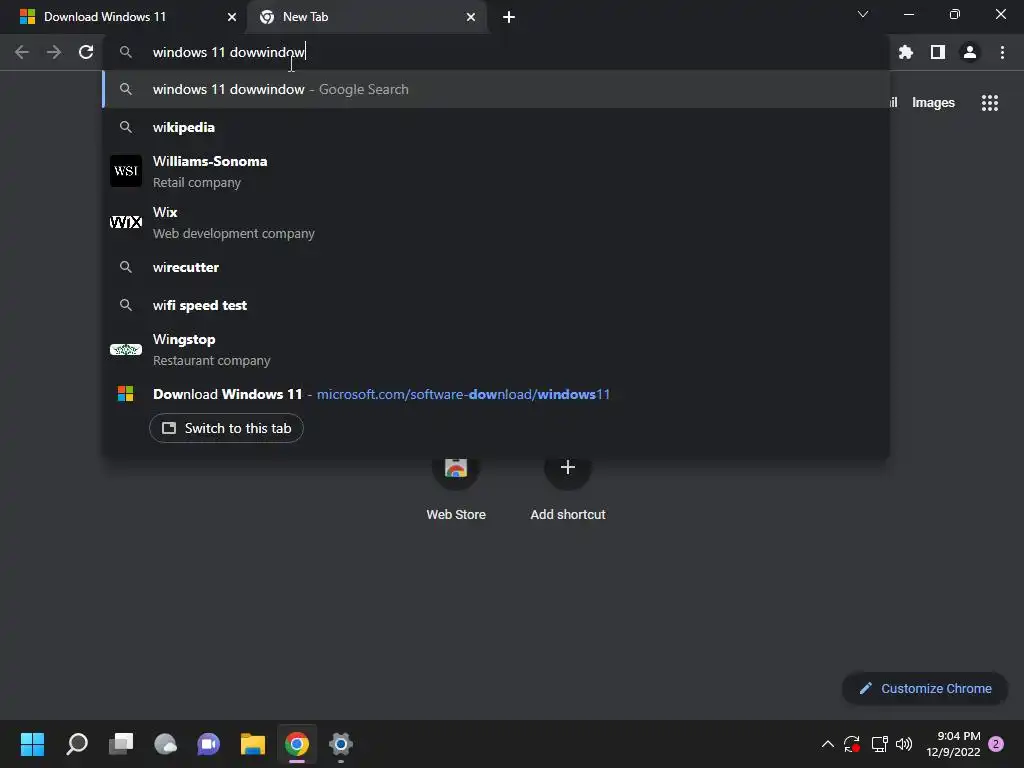Open File Explorer from the taskbar
The height and width of the screenshot is (768, 1024).
point(253,744)
